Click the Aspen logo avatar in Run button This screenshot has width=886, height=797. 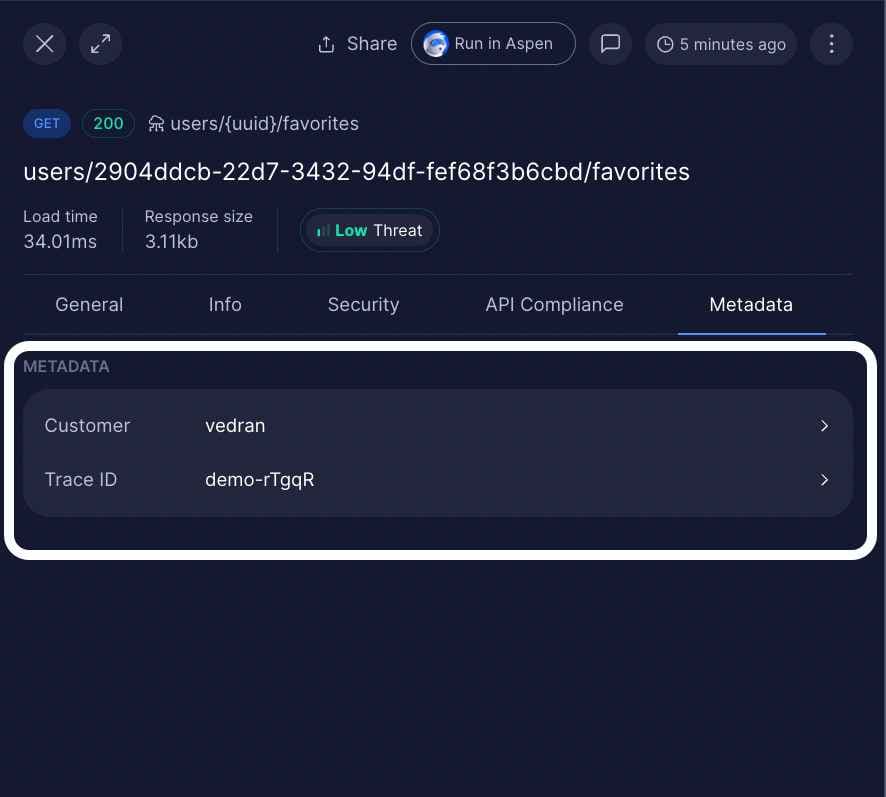point(435,43)
